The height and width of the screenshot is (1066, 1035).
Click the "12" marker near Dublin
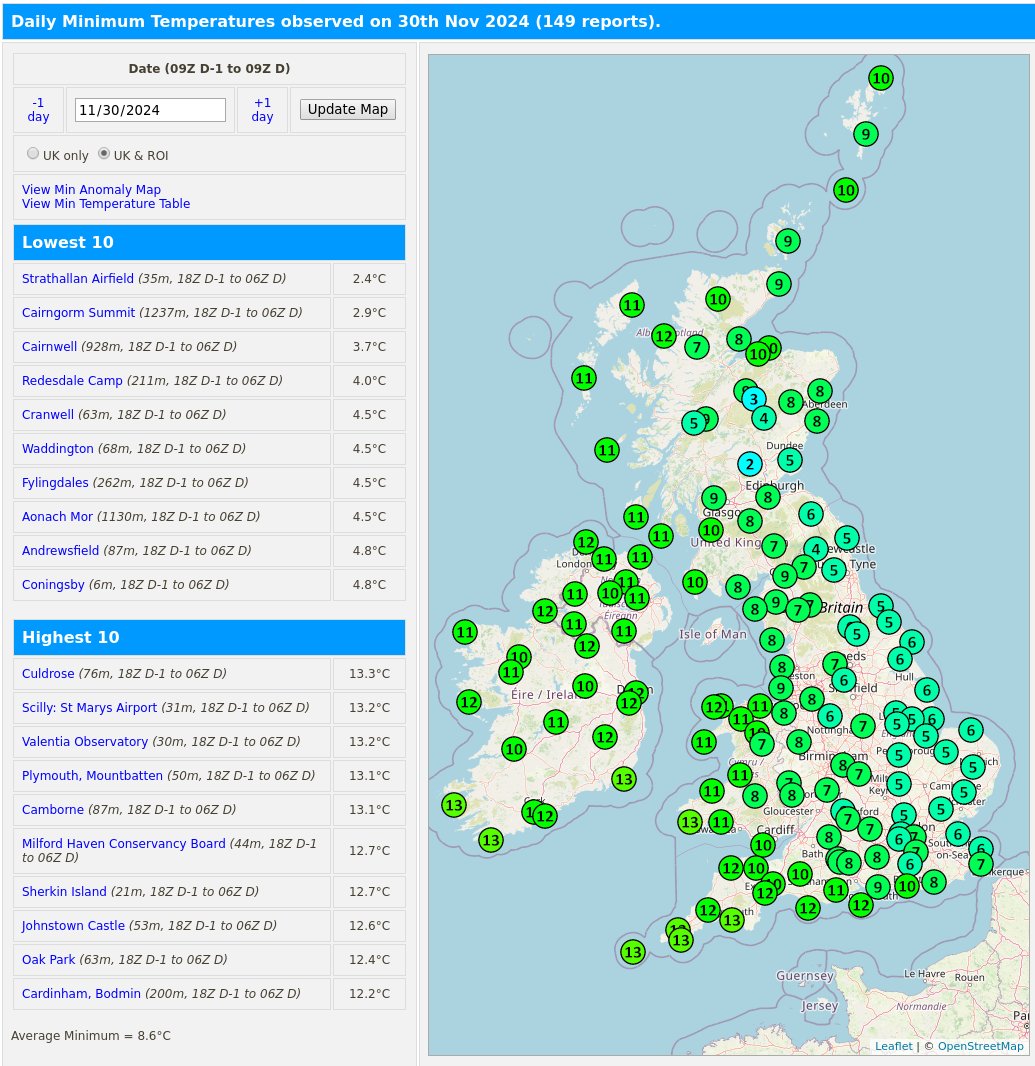(x=629, y=703)
